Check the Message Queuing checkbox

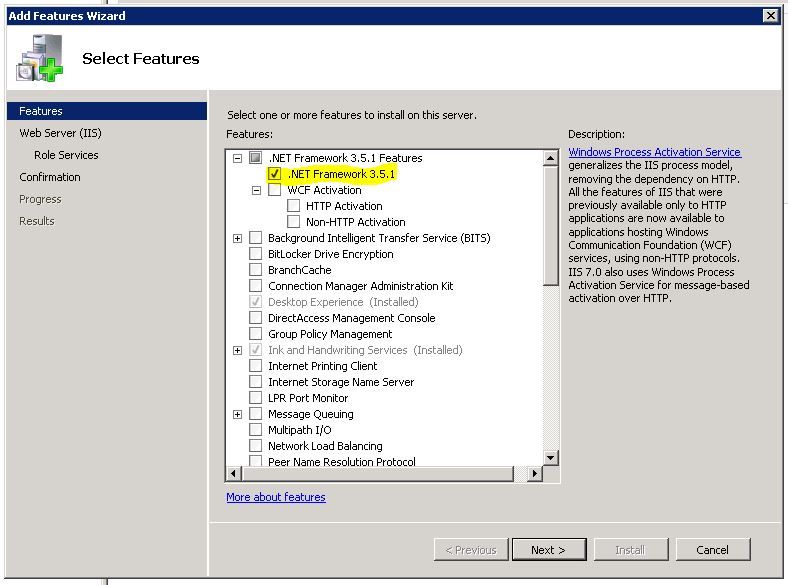(255, 414)
